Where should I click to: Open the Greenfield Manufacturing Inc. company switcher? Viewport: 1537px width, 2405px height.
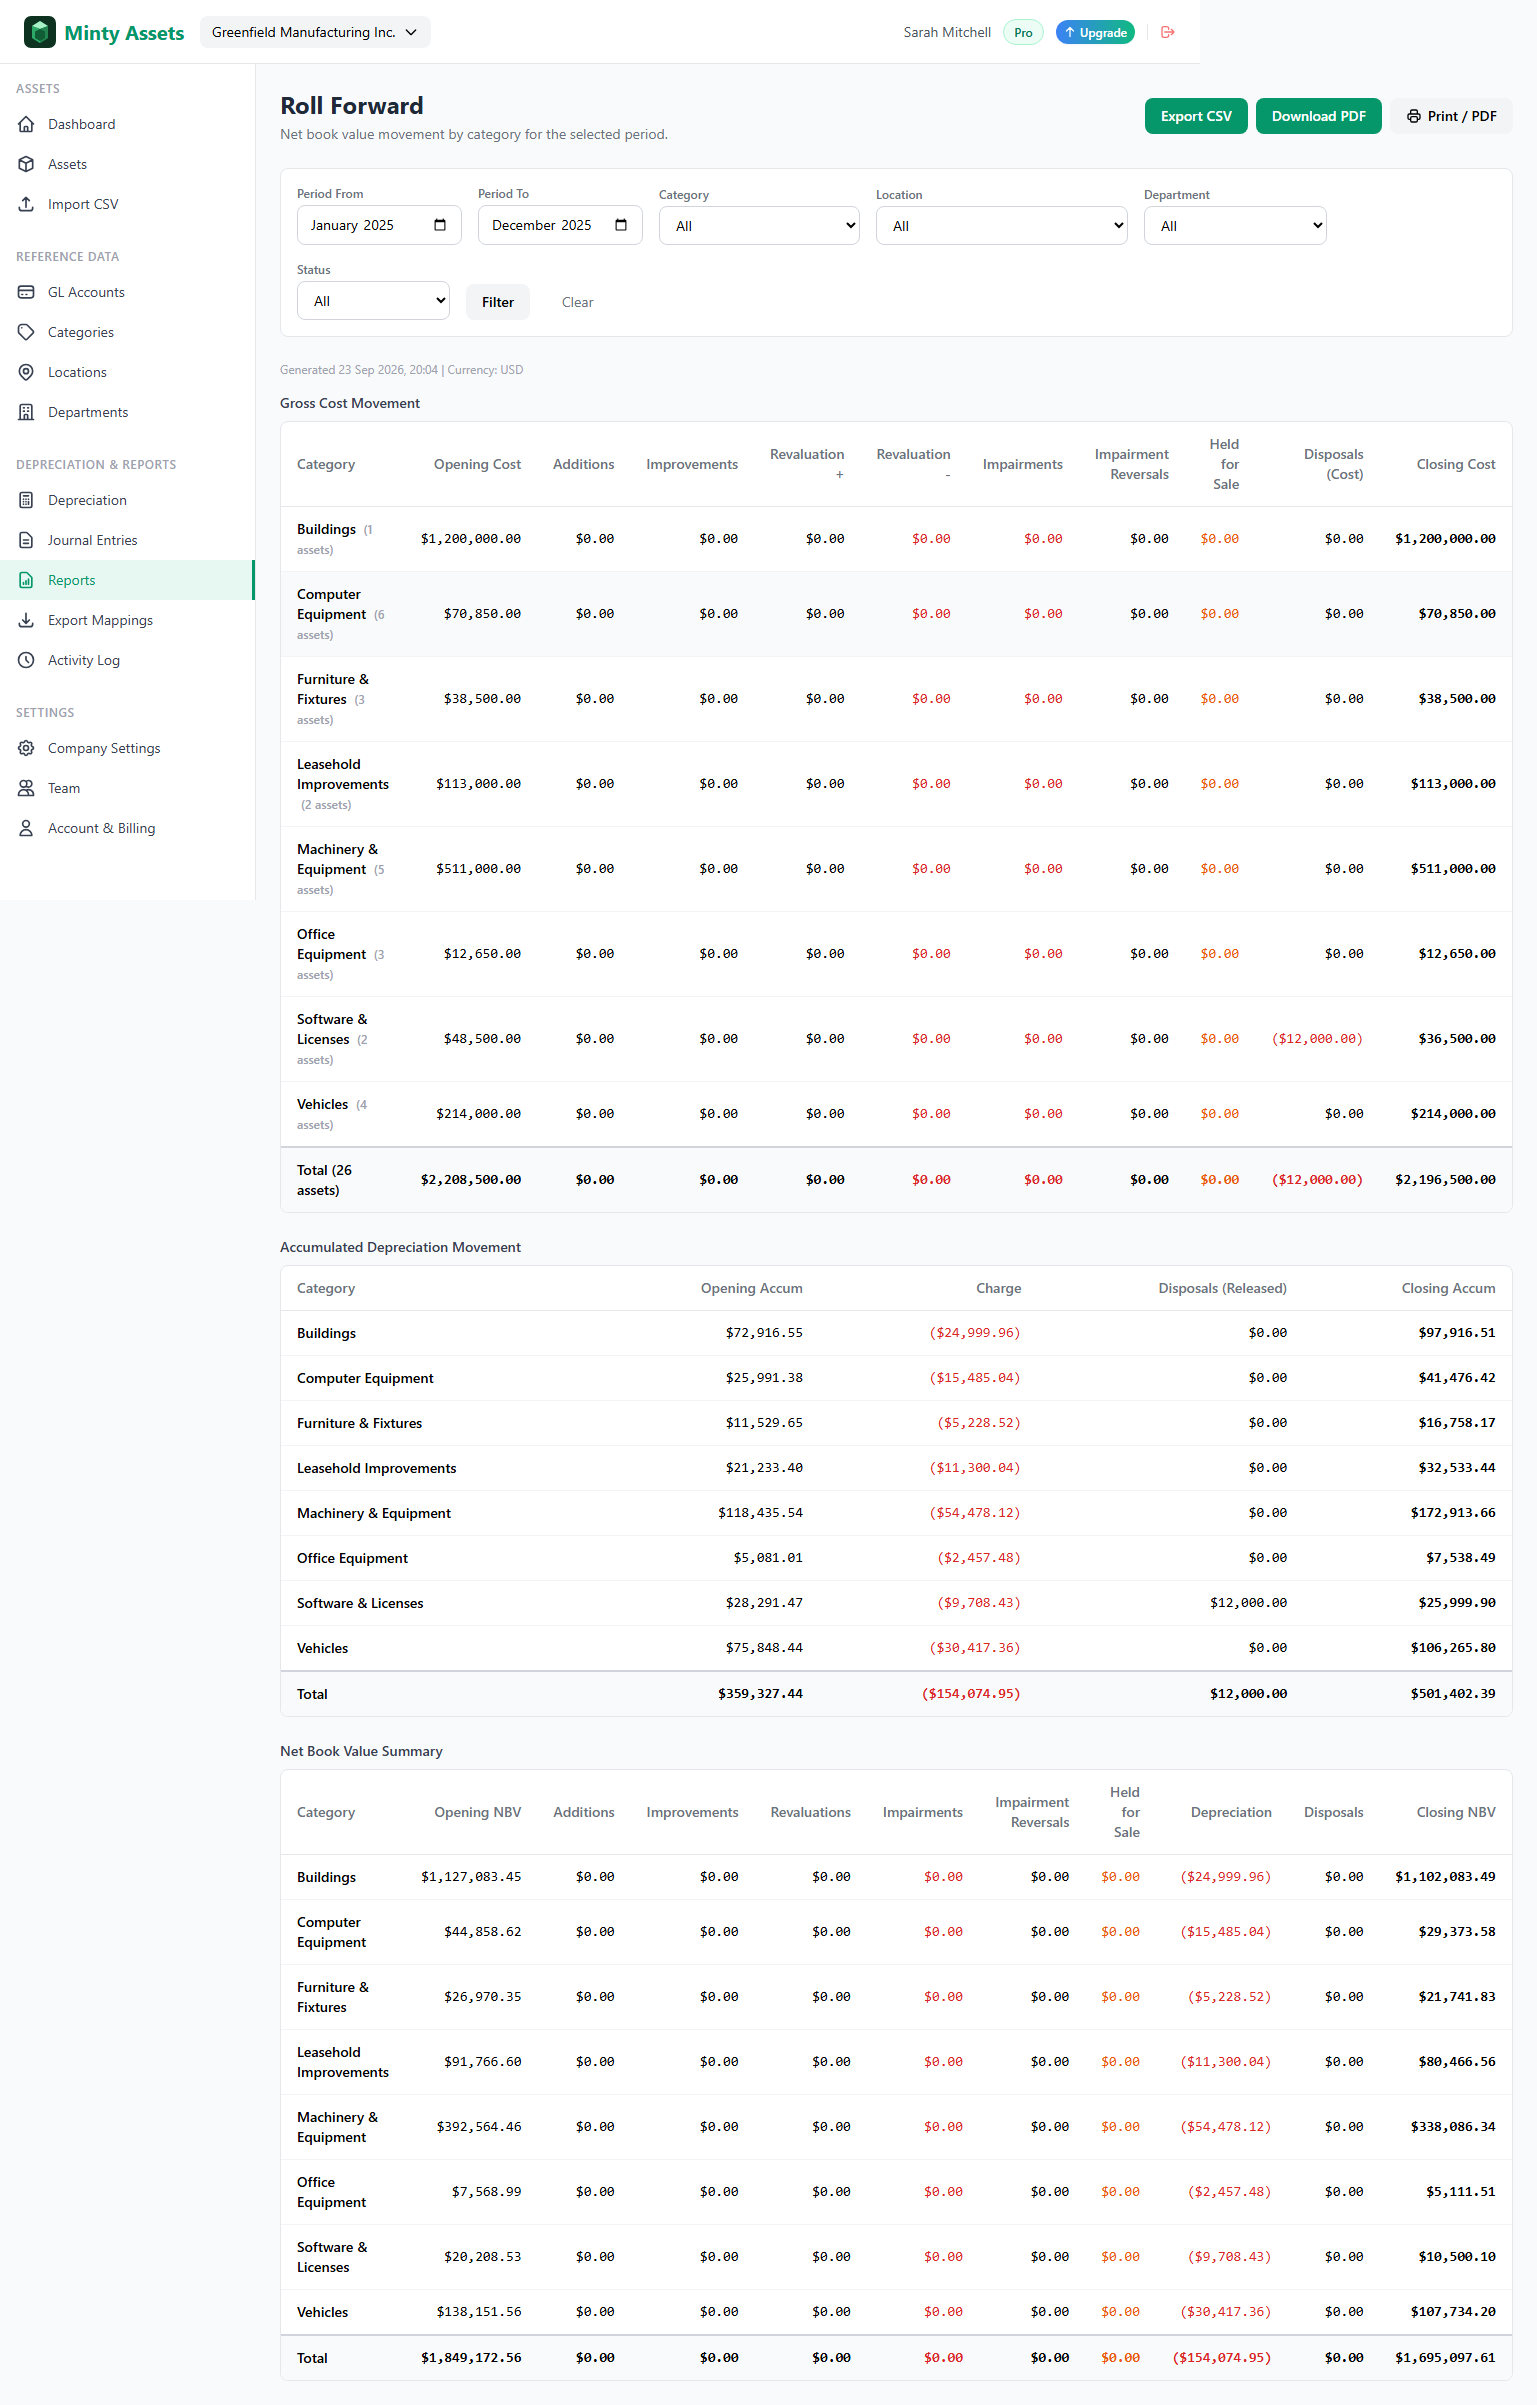tap(315, 32)
